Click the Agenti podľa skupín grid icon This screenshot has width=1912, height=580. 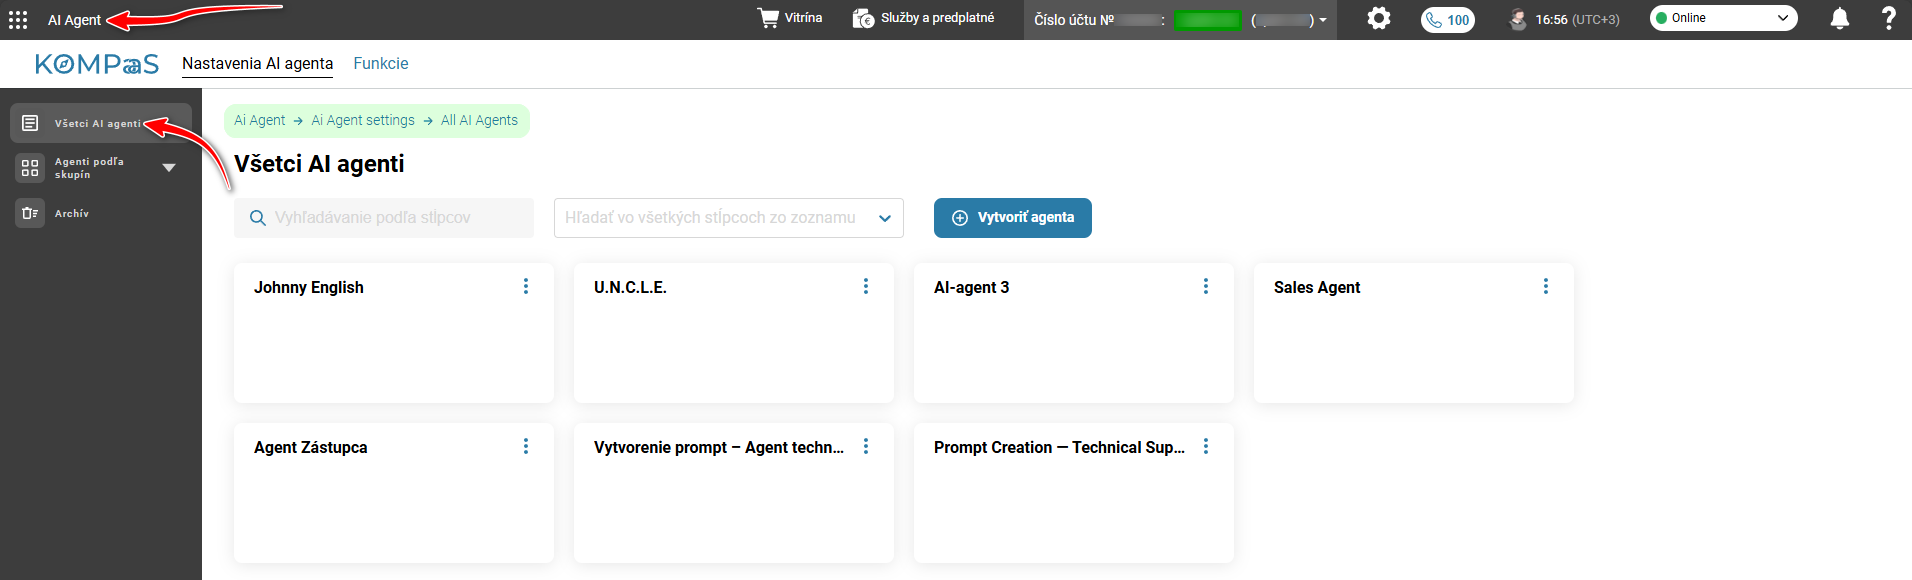tap(30, 168)
